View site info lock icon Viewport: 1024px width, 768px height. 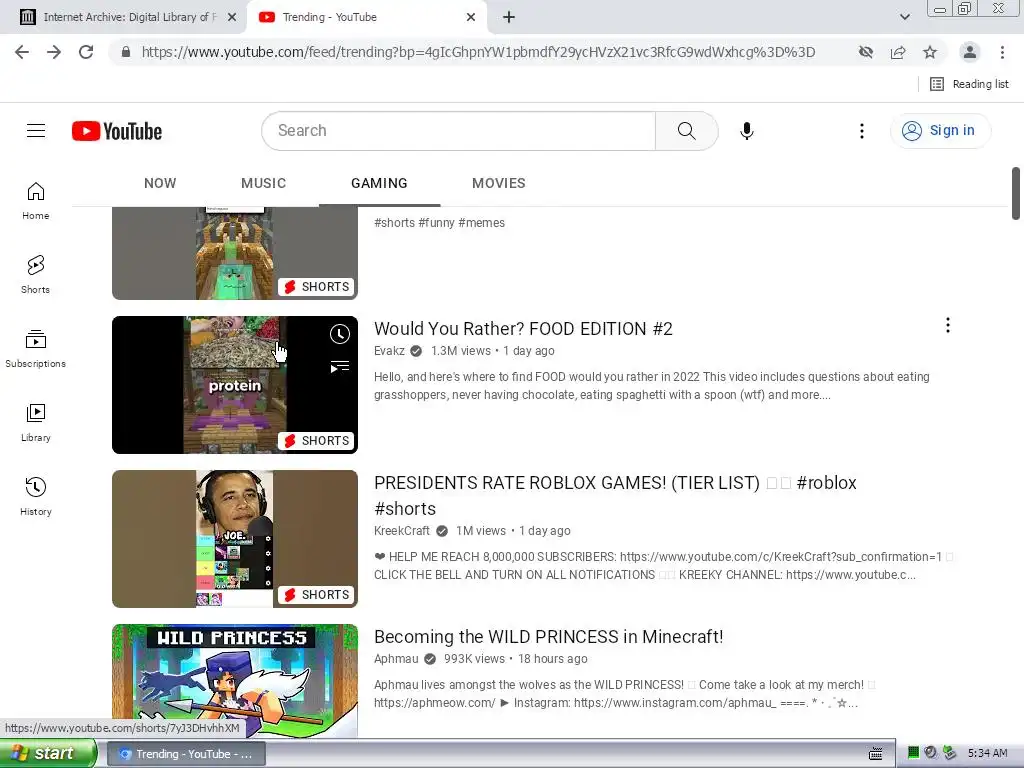point(125,52)
